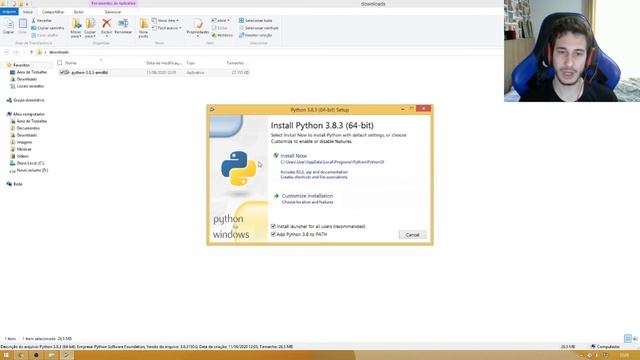
Task: Switch to details view icon in status bar
Action: [628, 338]
